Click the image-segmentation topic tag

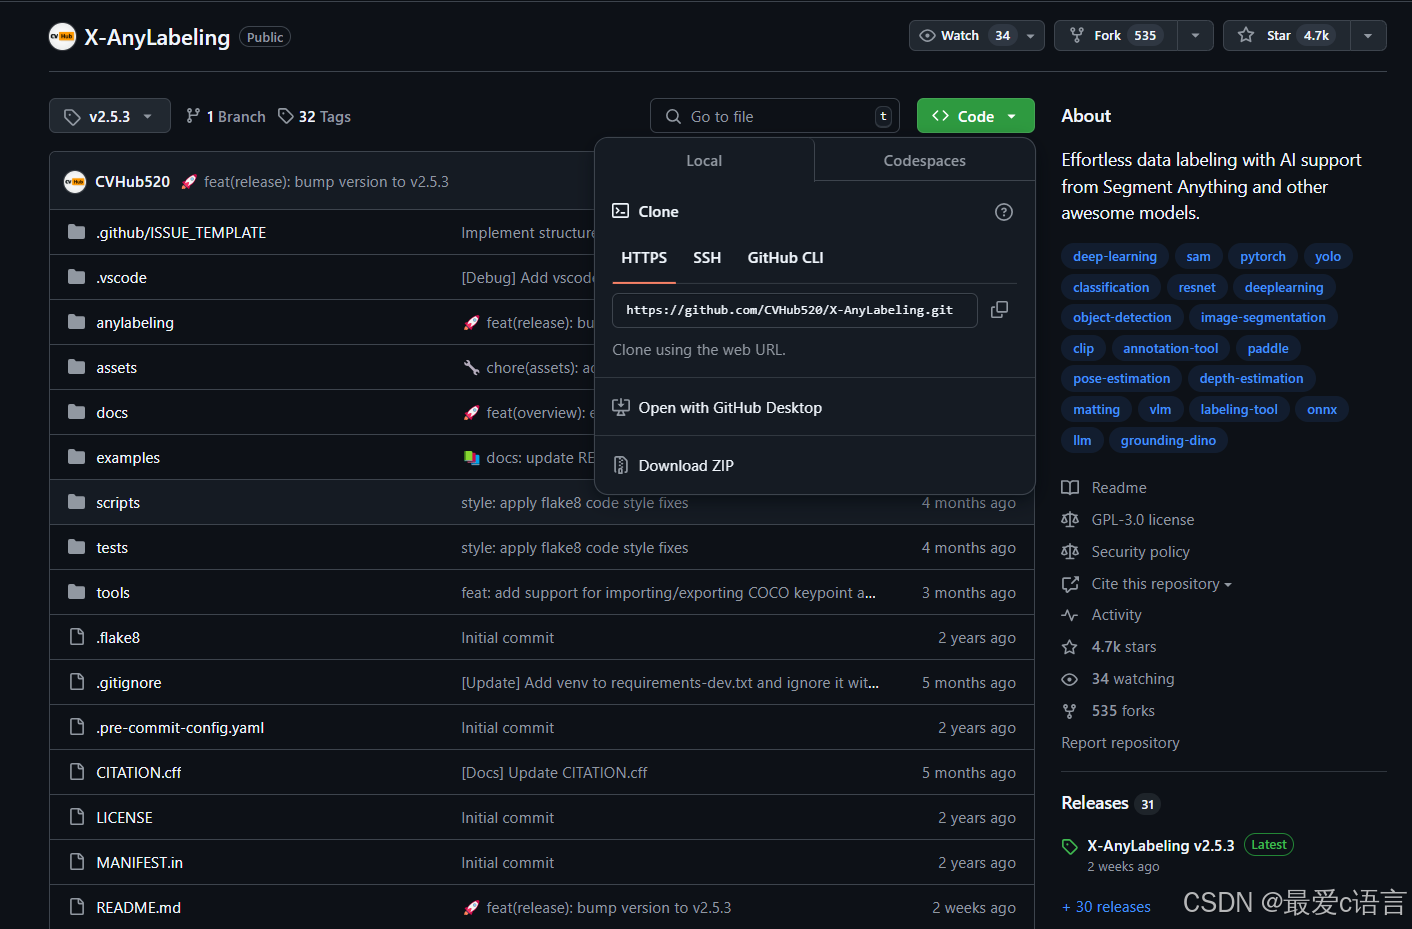1263,318
